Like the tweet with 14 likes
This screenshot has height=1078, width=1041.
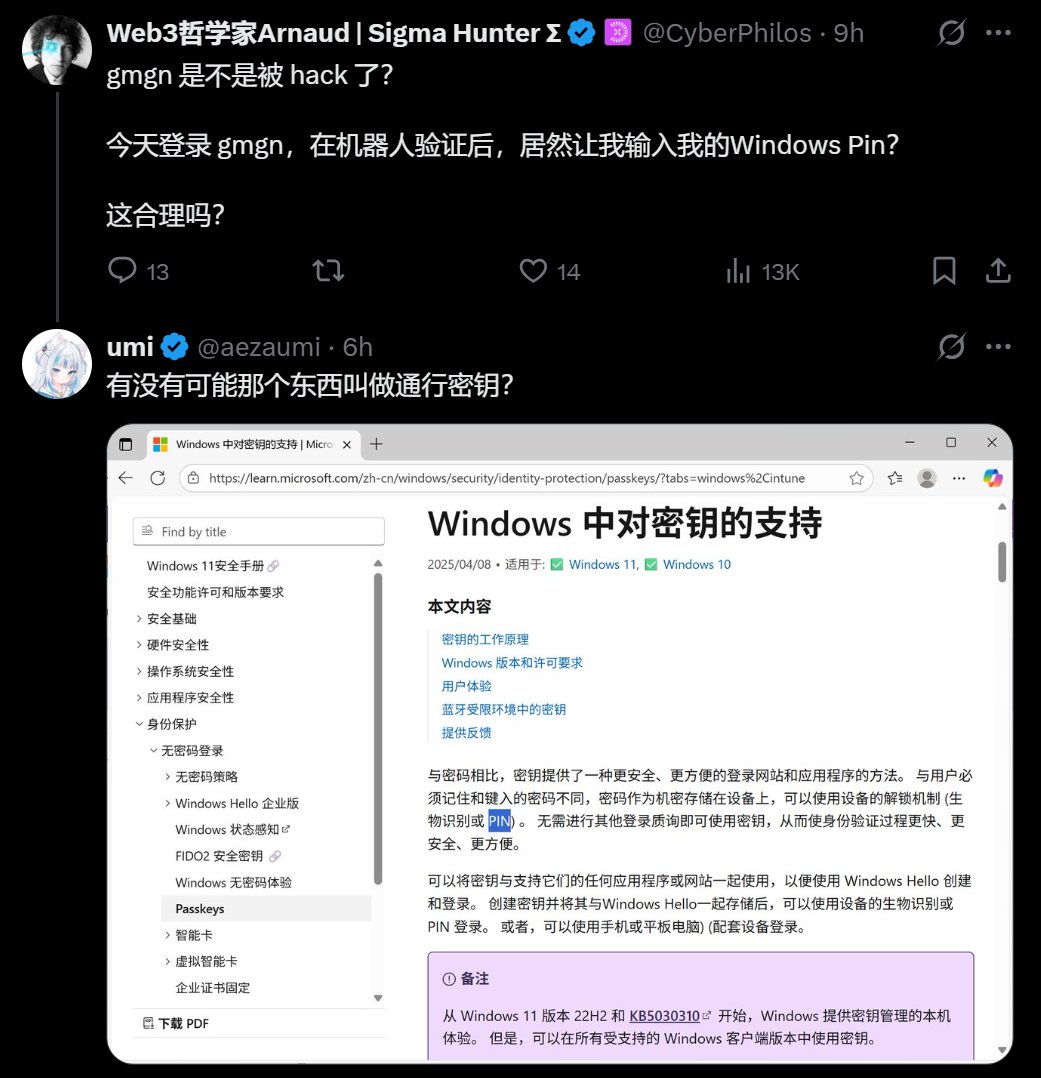click(x=533, y=271)
